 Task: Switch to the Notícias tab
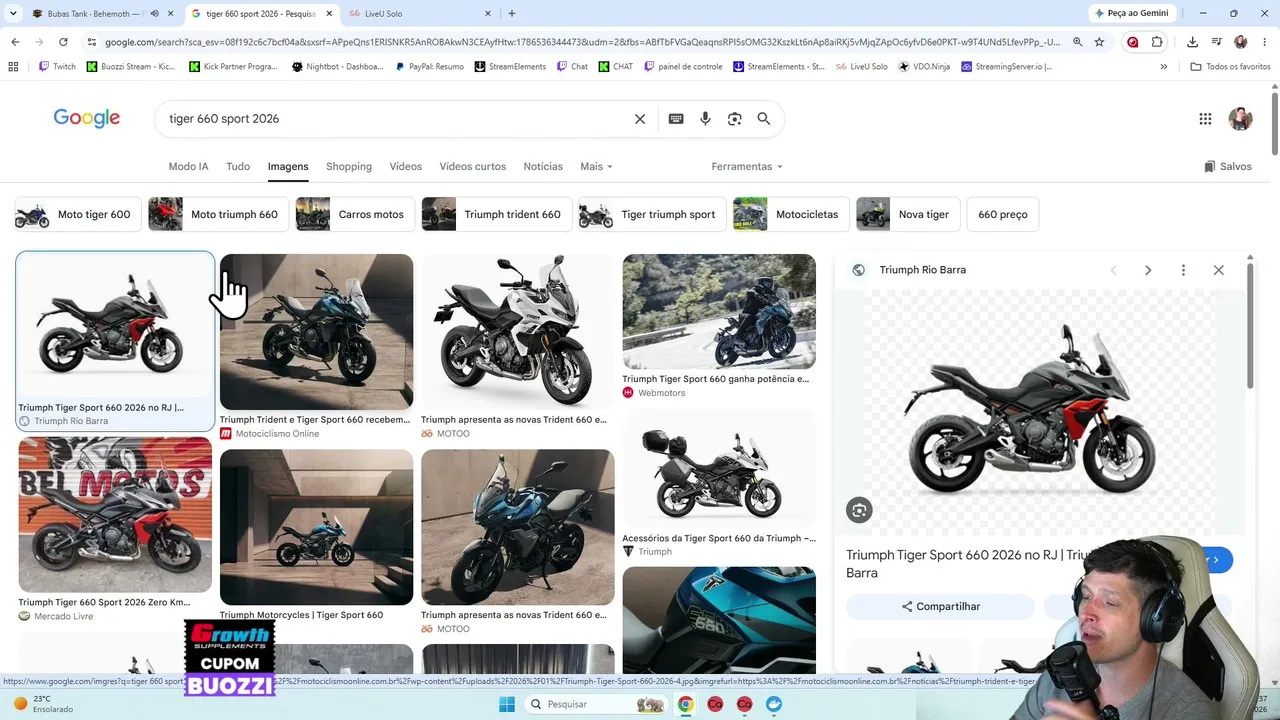(x=543, y=166)
